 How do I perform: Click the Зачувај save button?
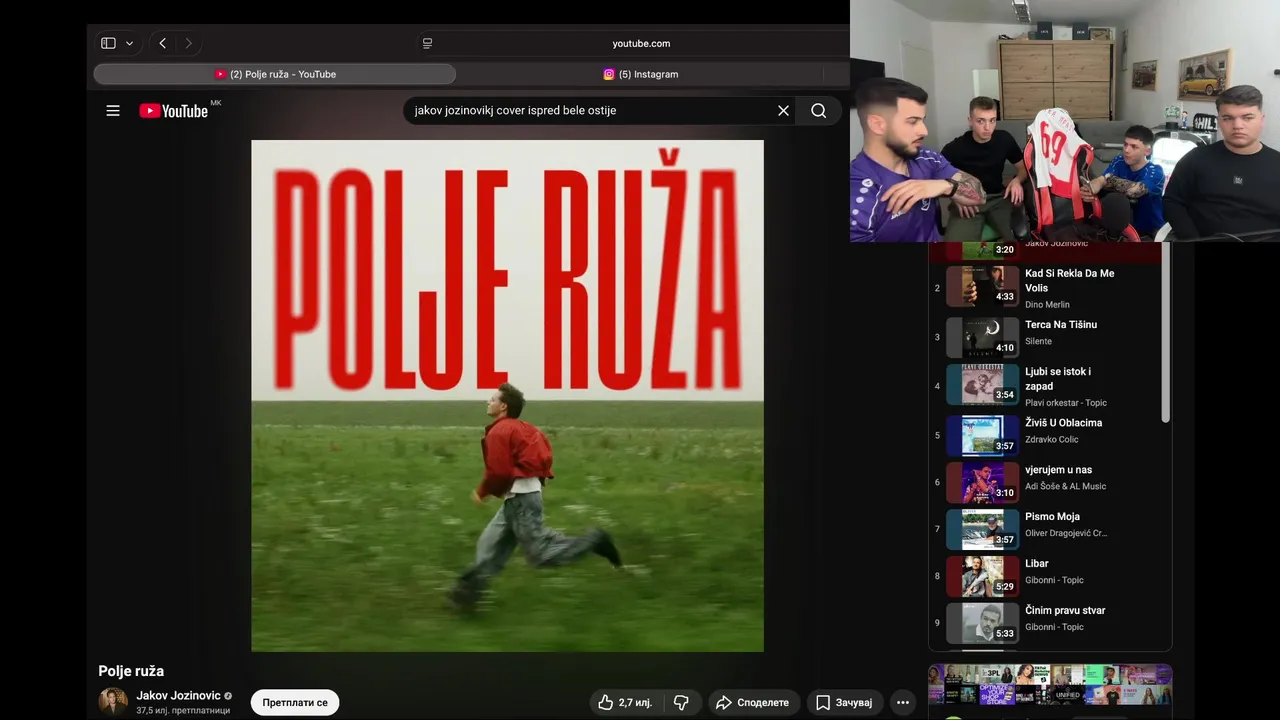pos(844,703)
